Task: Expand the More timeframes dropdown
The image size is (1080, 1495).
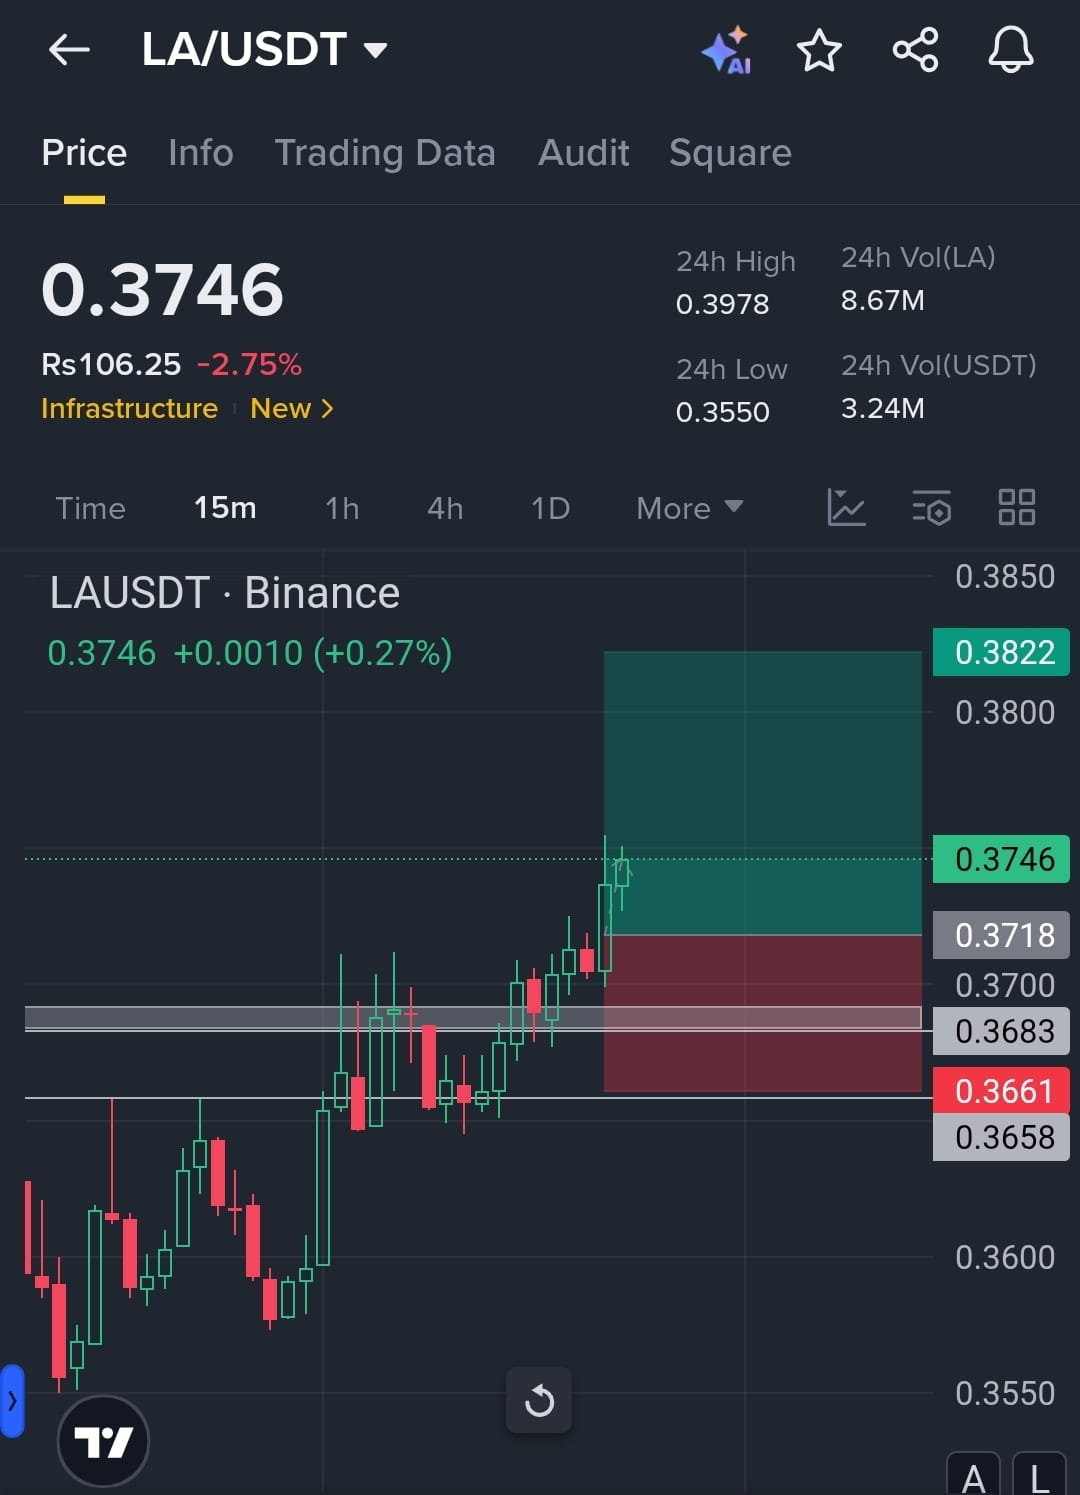Action: [x=690, y=508]
